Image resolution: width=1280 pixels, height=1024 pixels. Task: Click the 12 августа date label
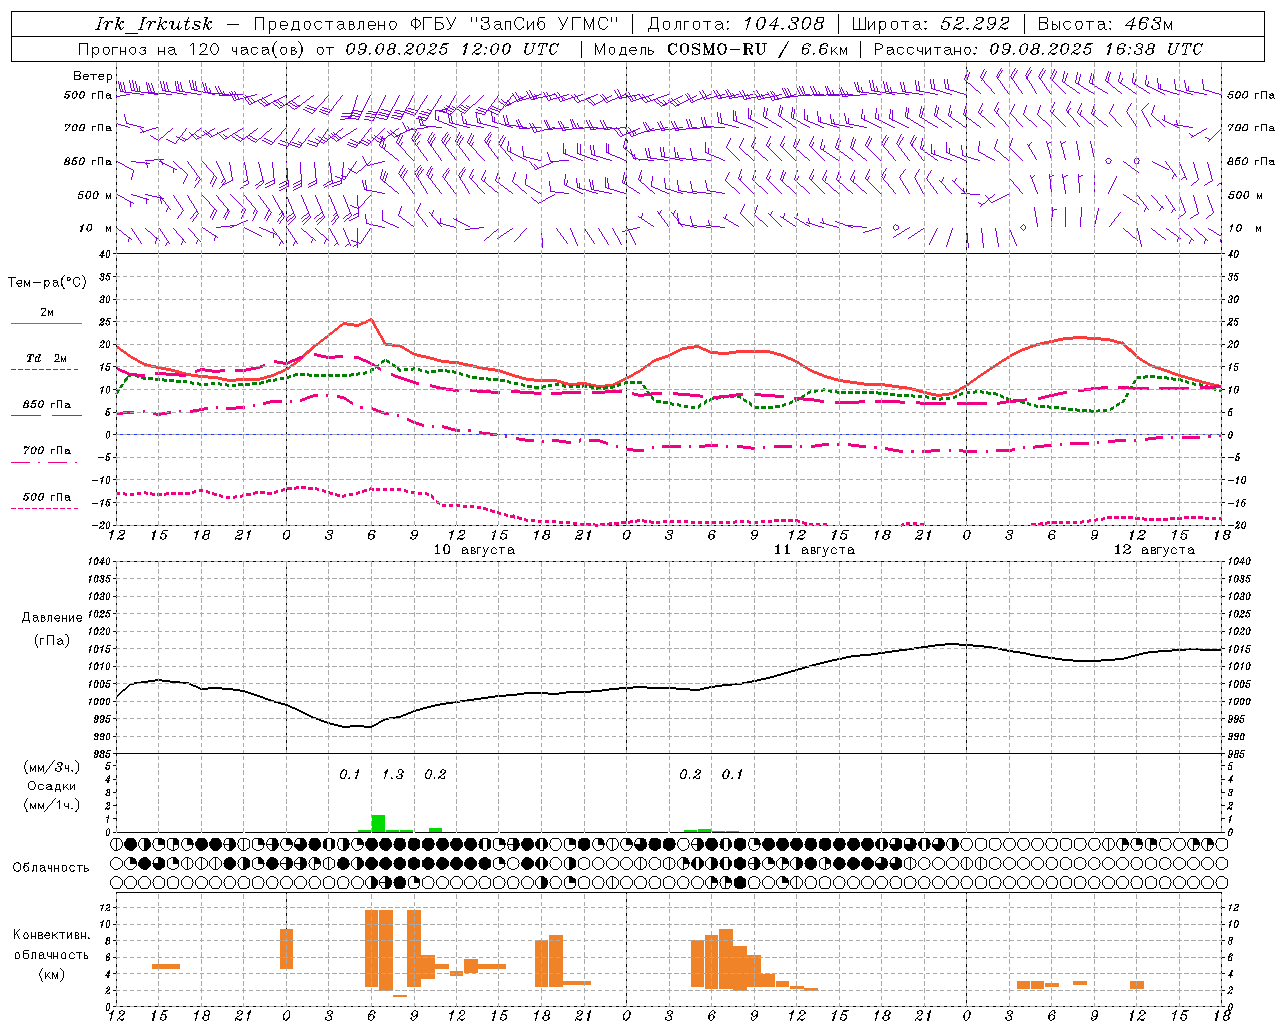(x=1154, y=550)
